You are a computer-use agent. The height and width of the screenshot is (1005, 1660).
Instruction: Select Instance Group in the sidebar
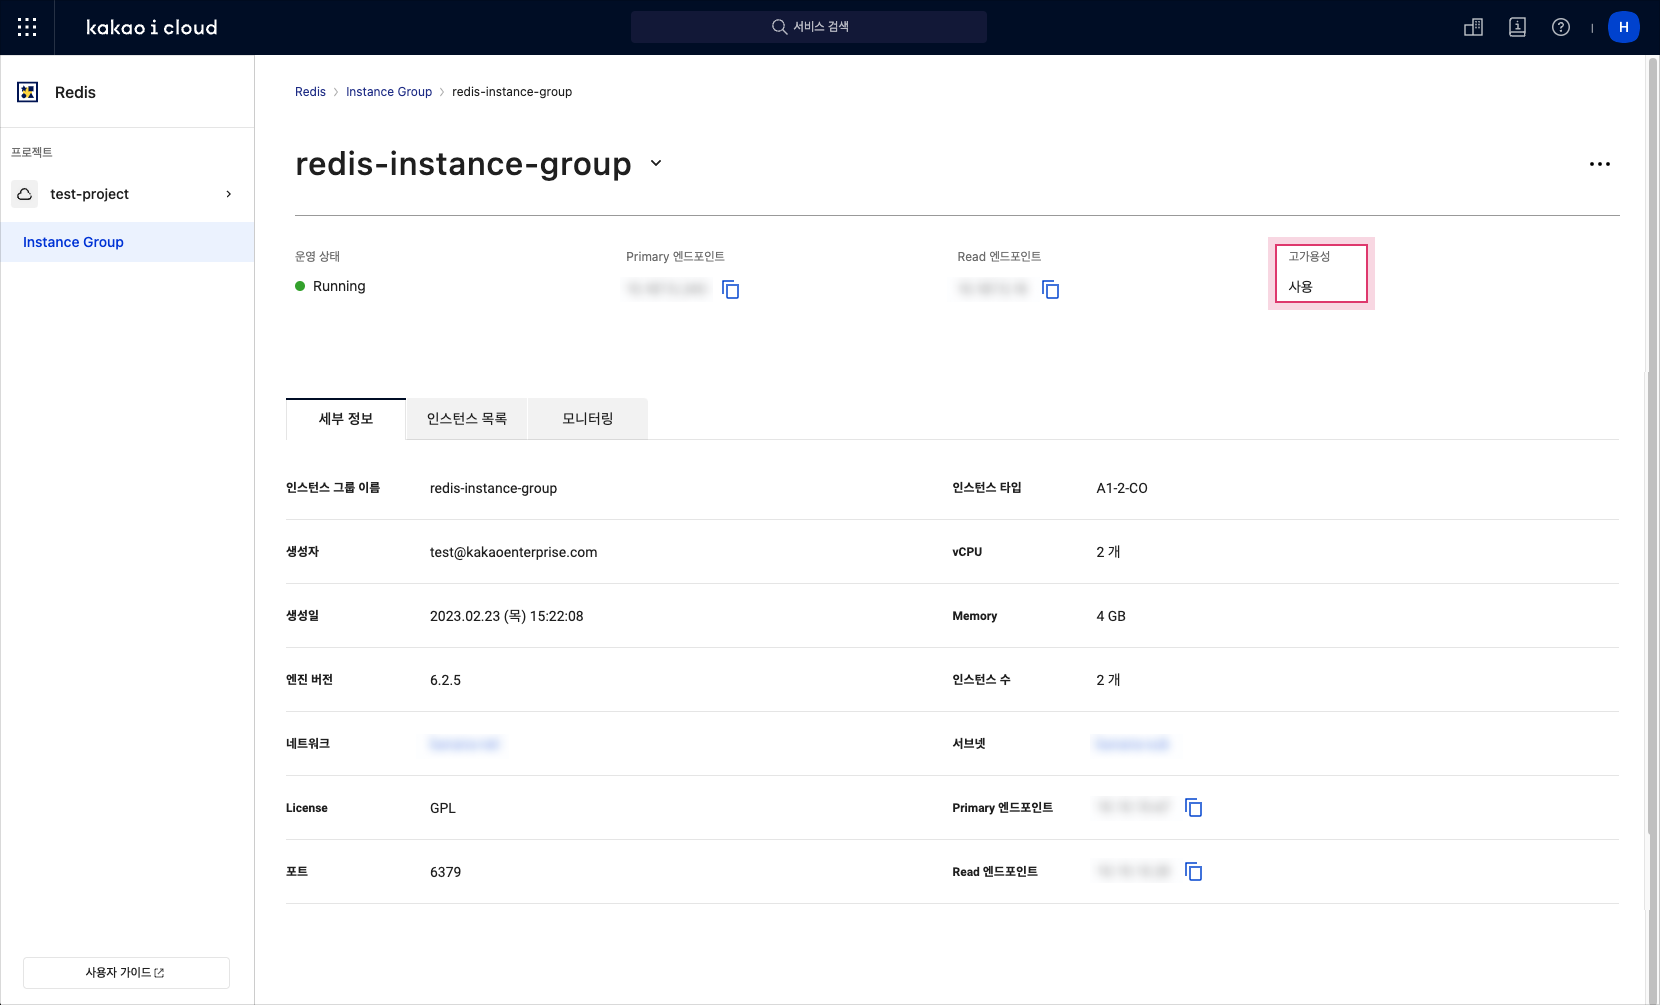(x=127, y=242)
